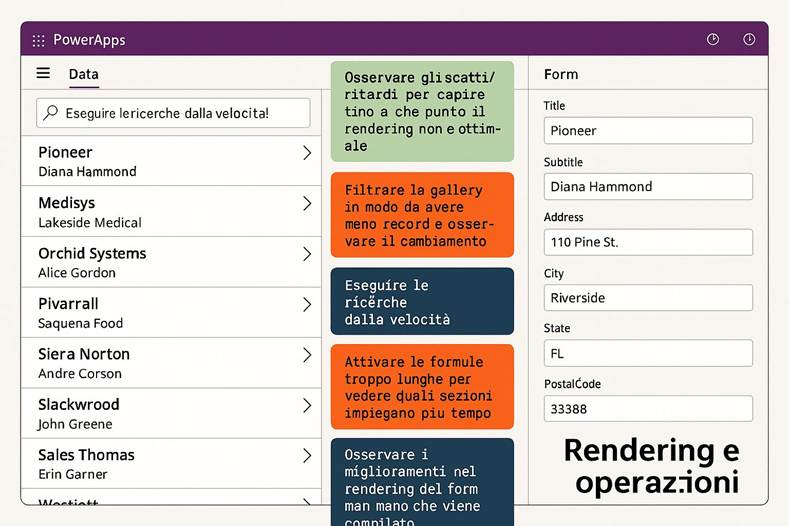The image size is (789, 526).
Task: Click the left clock icon in header
Action: (x=713, y=40)
